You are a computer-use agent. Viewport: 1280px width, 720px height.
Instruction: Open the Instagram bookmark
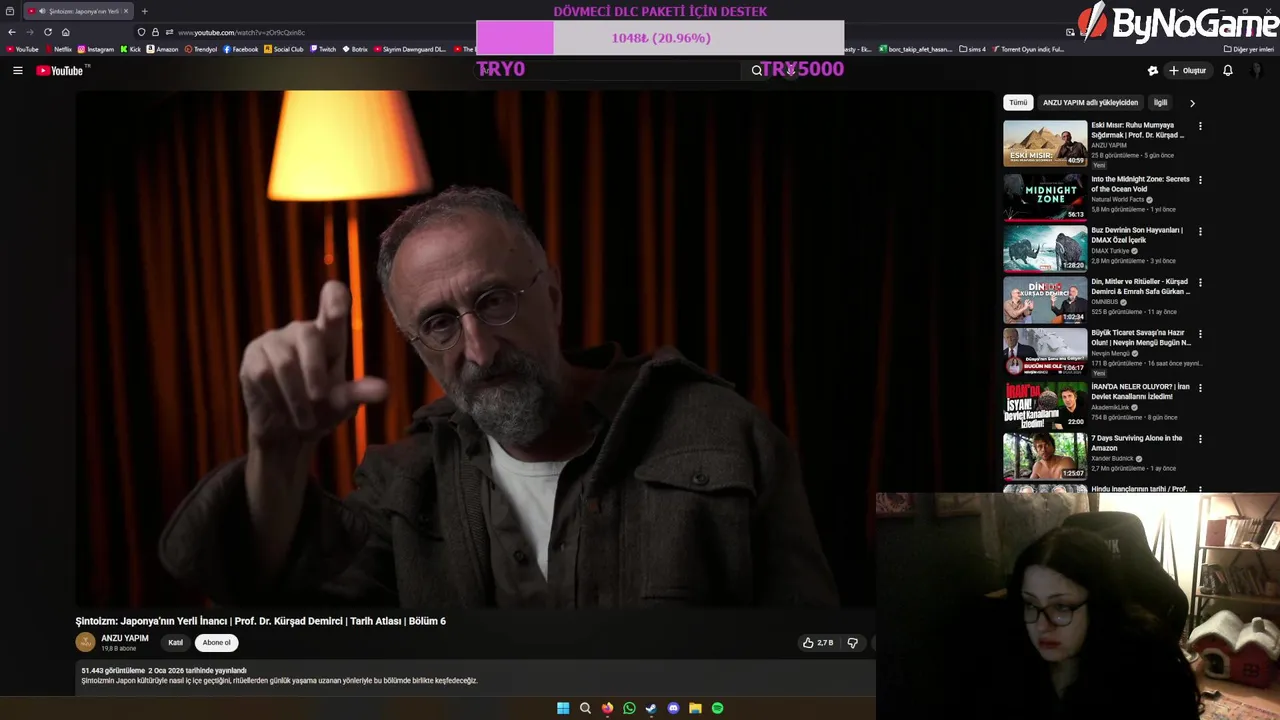(x=96, y=49)
